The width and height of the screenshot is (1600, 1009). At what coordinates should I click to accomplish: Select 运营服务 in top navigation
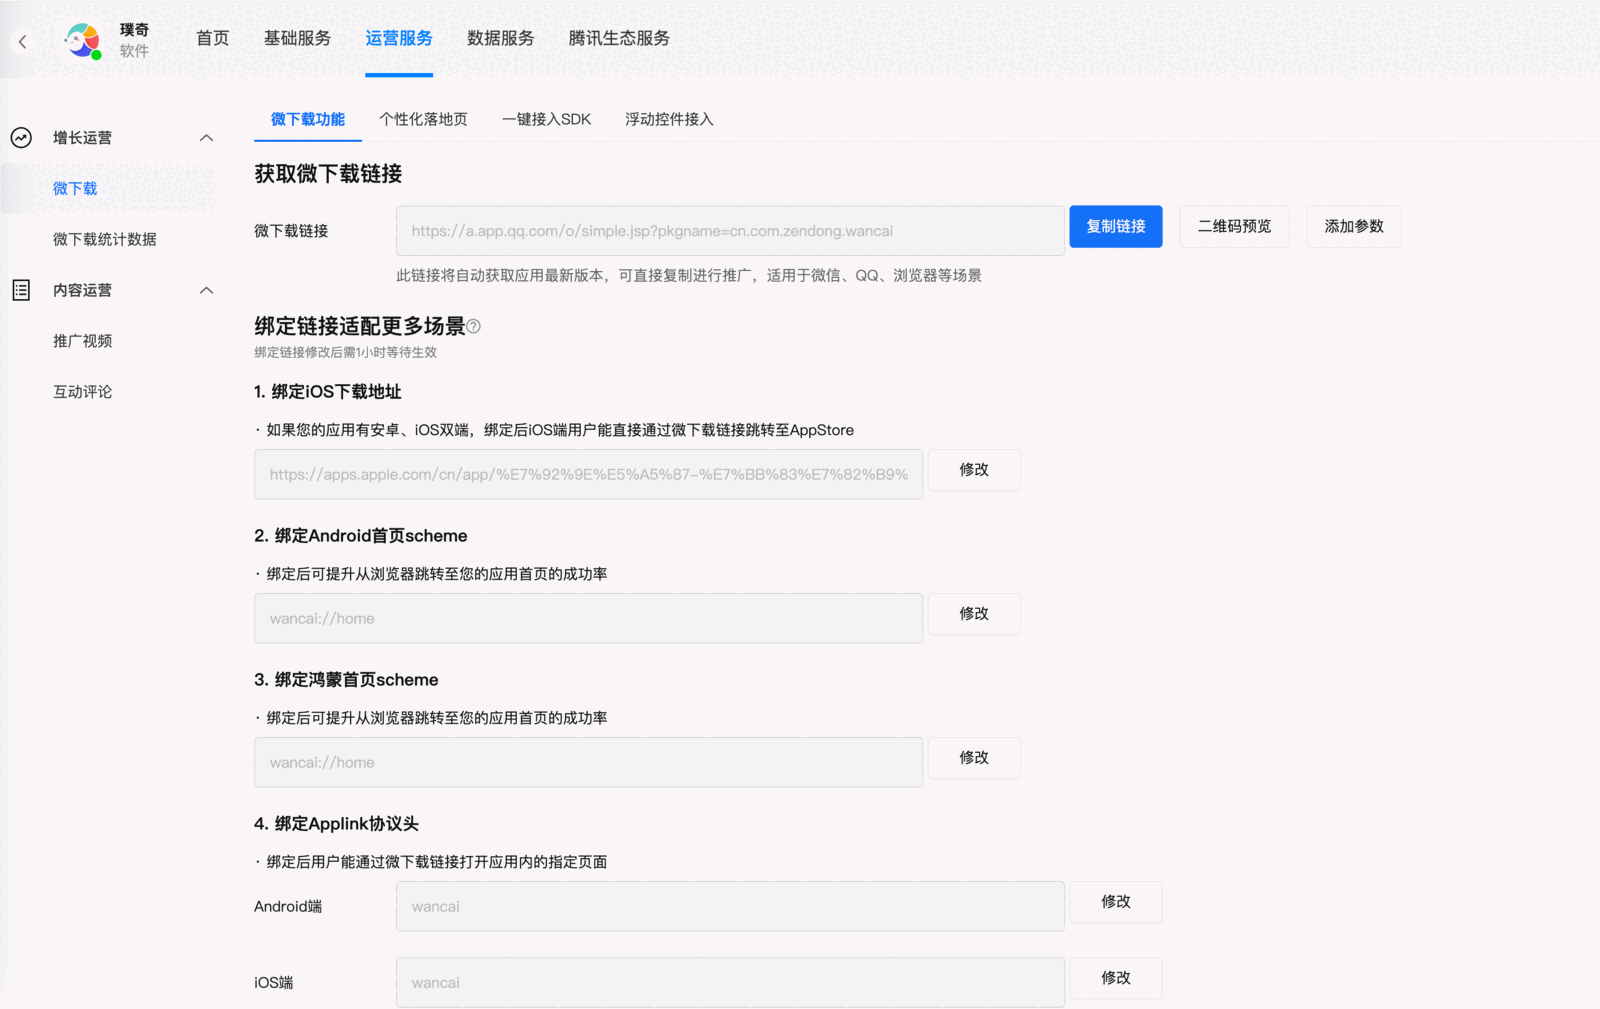[399, 38]
